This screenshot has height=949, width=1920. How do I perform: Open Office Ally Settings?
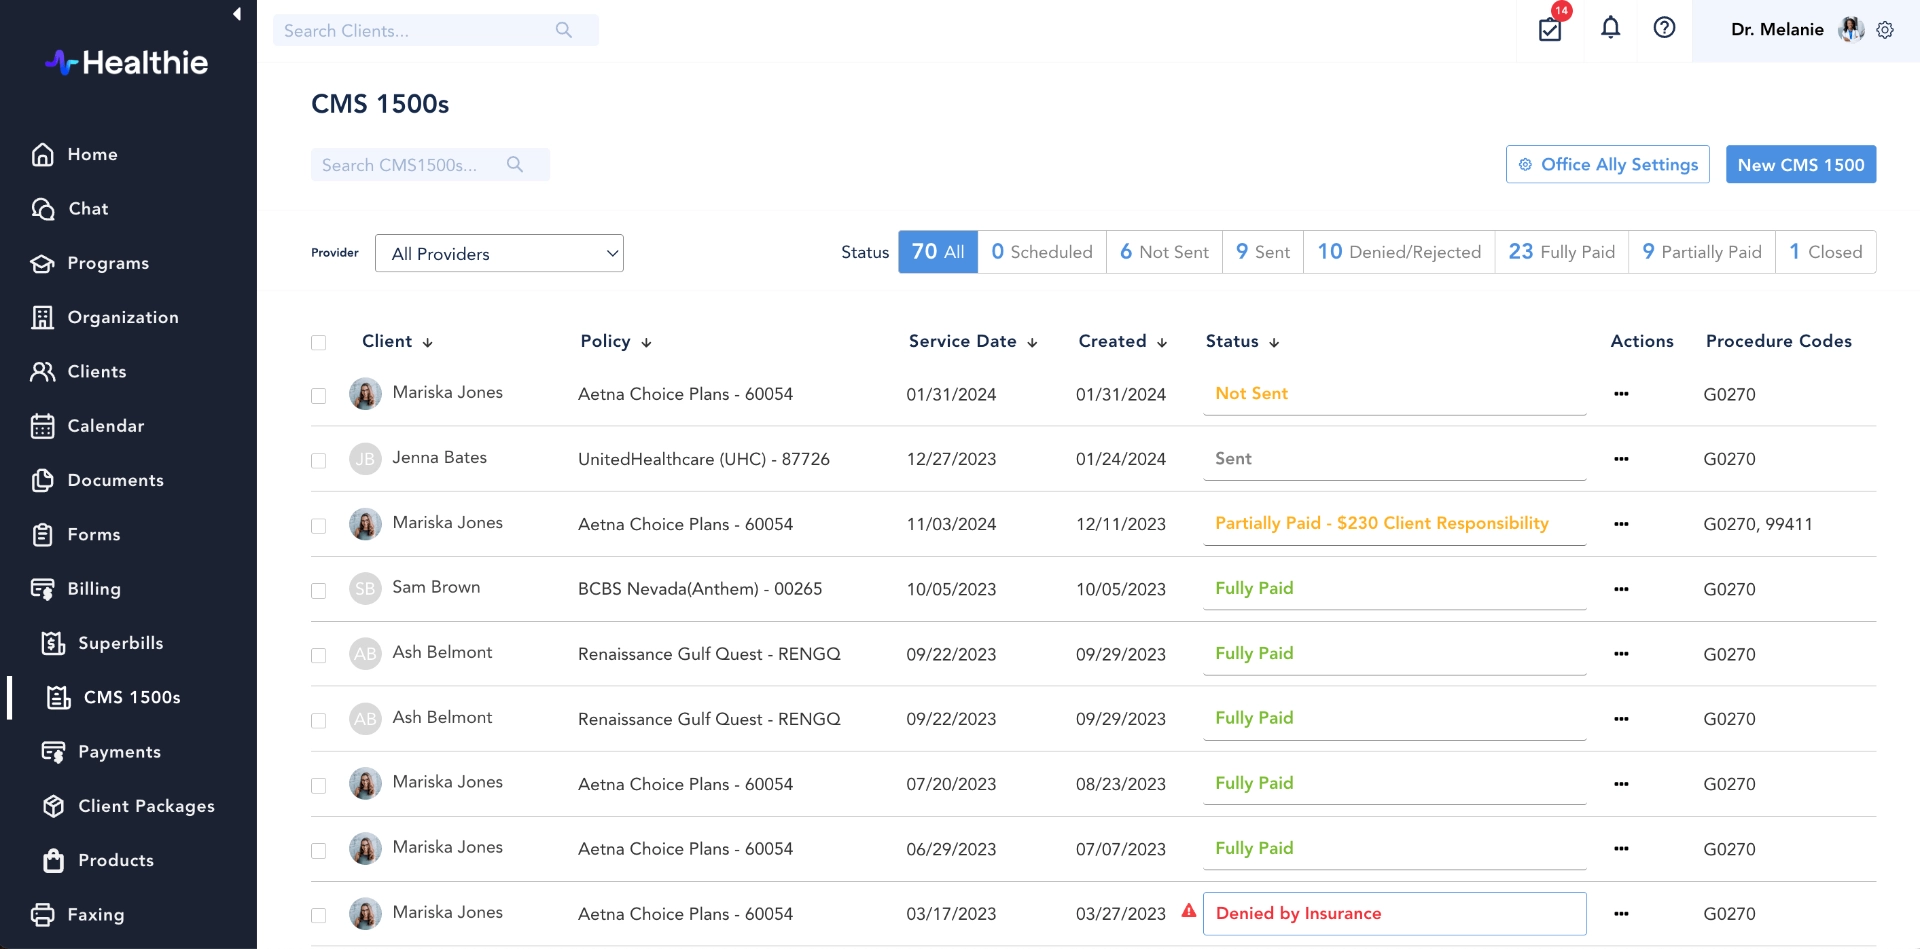pos(1607,164)
